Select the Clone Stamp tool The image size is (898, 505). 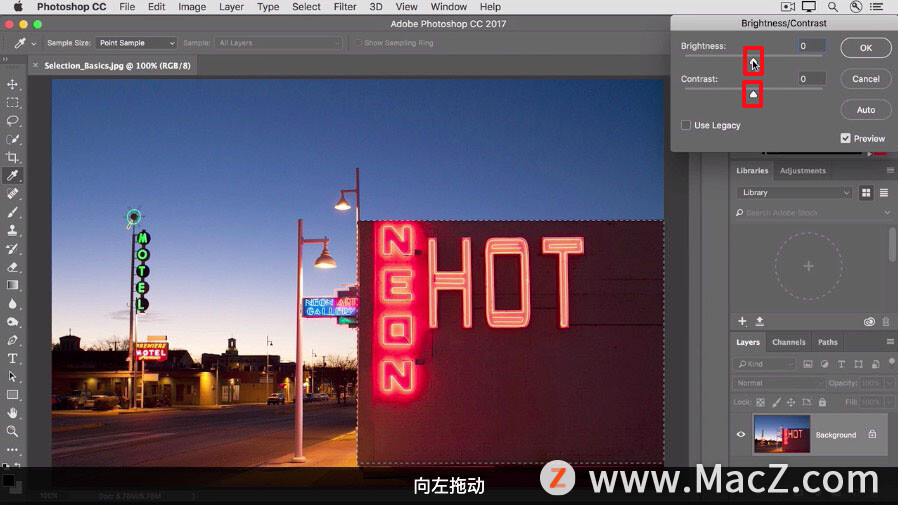click(12, 230)
